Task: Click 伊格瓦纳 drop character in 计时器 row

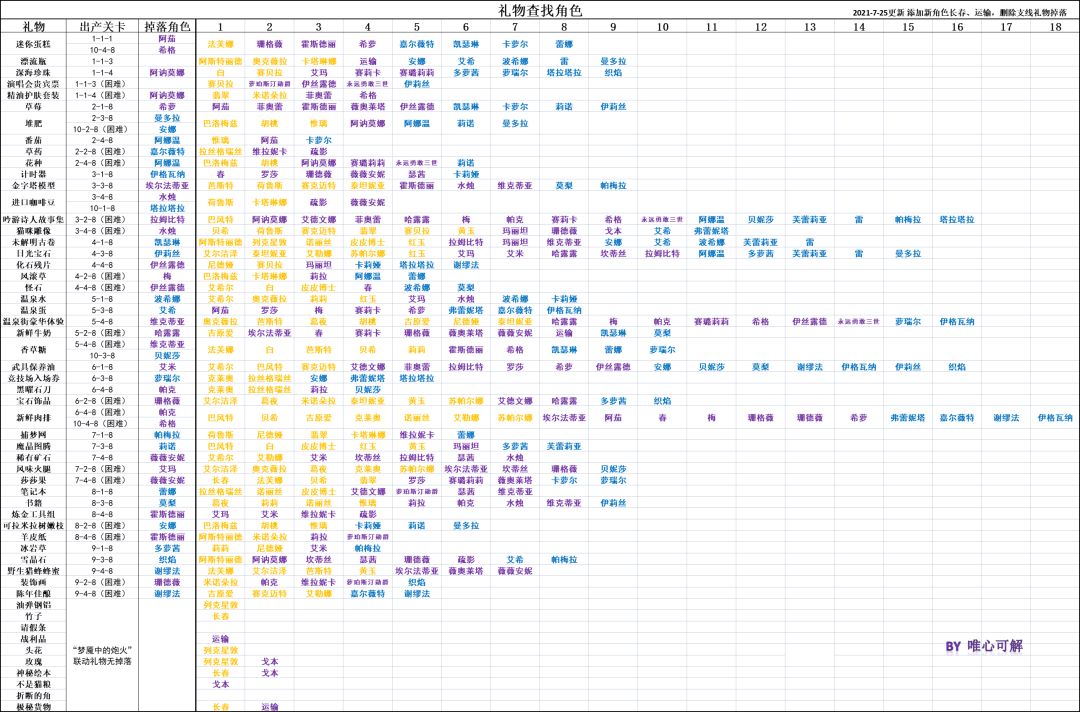Action: (167, 174)
